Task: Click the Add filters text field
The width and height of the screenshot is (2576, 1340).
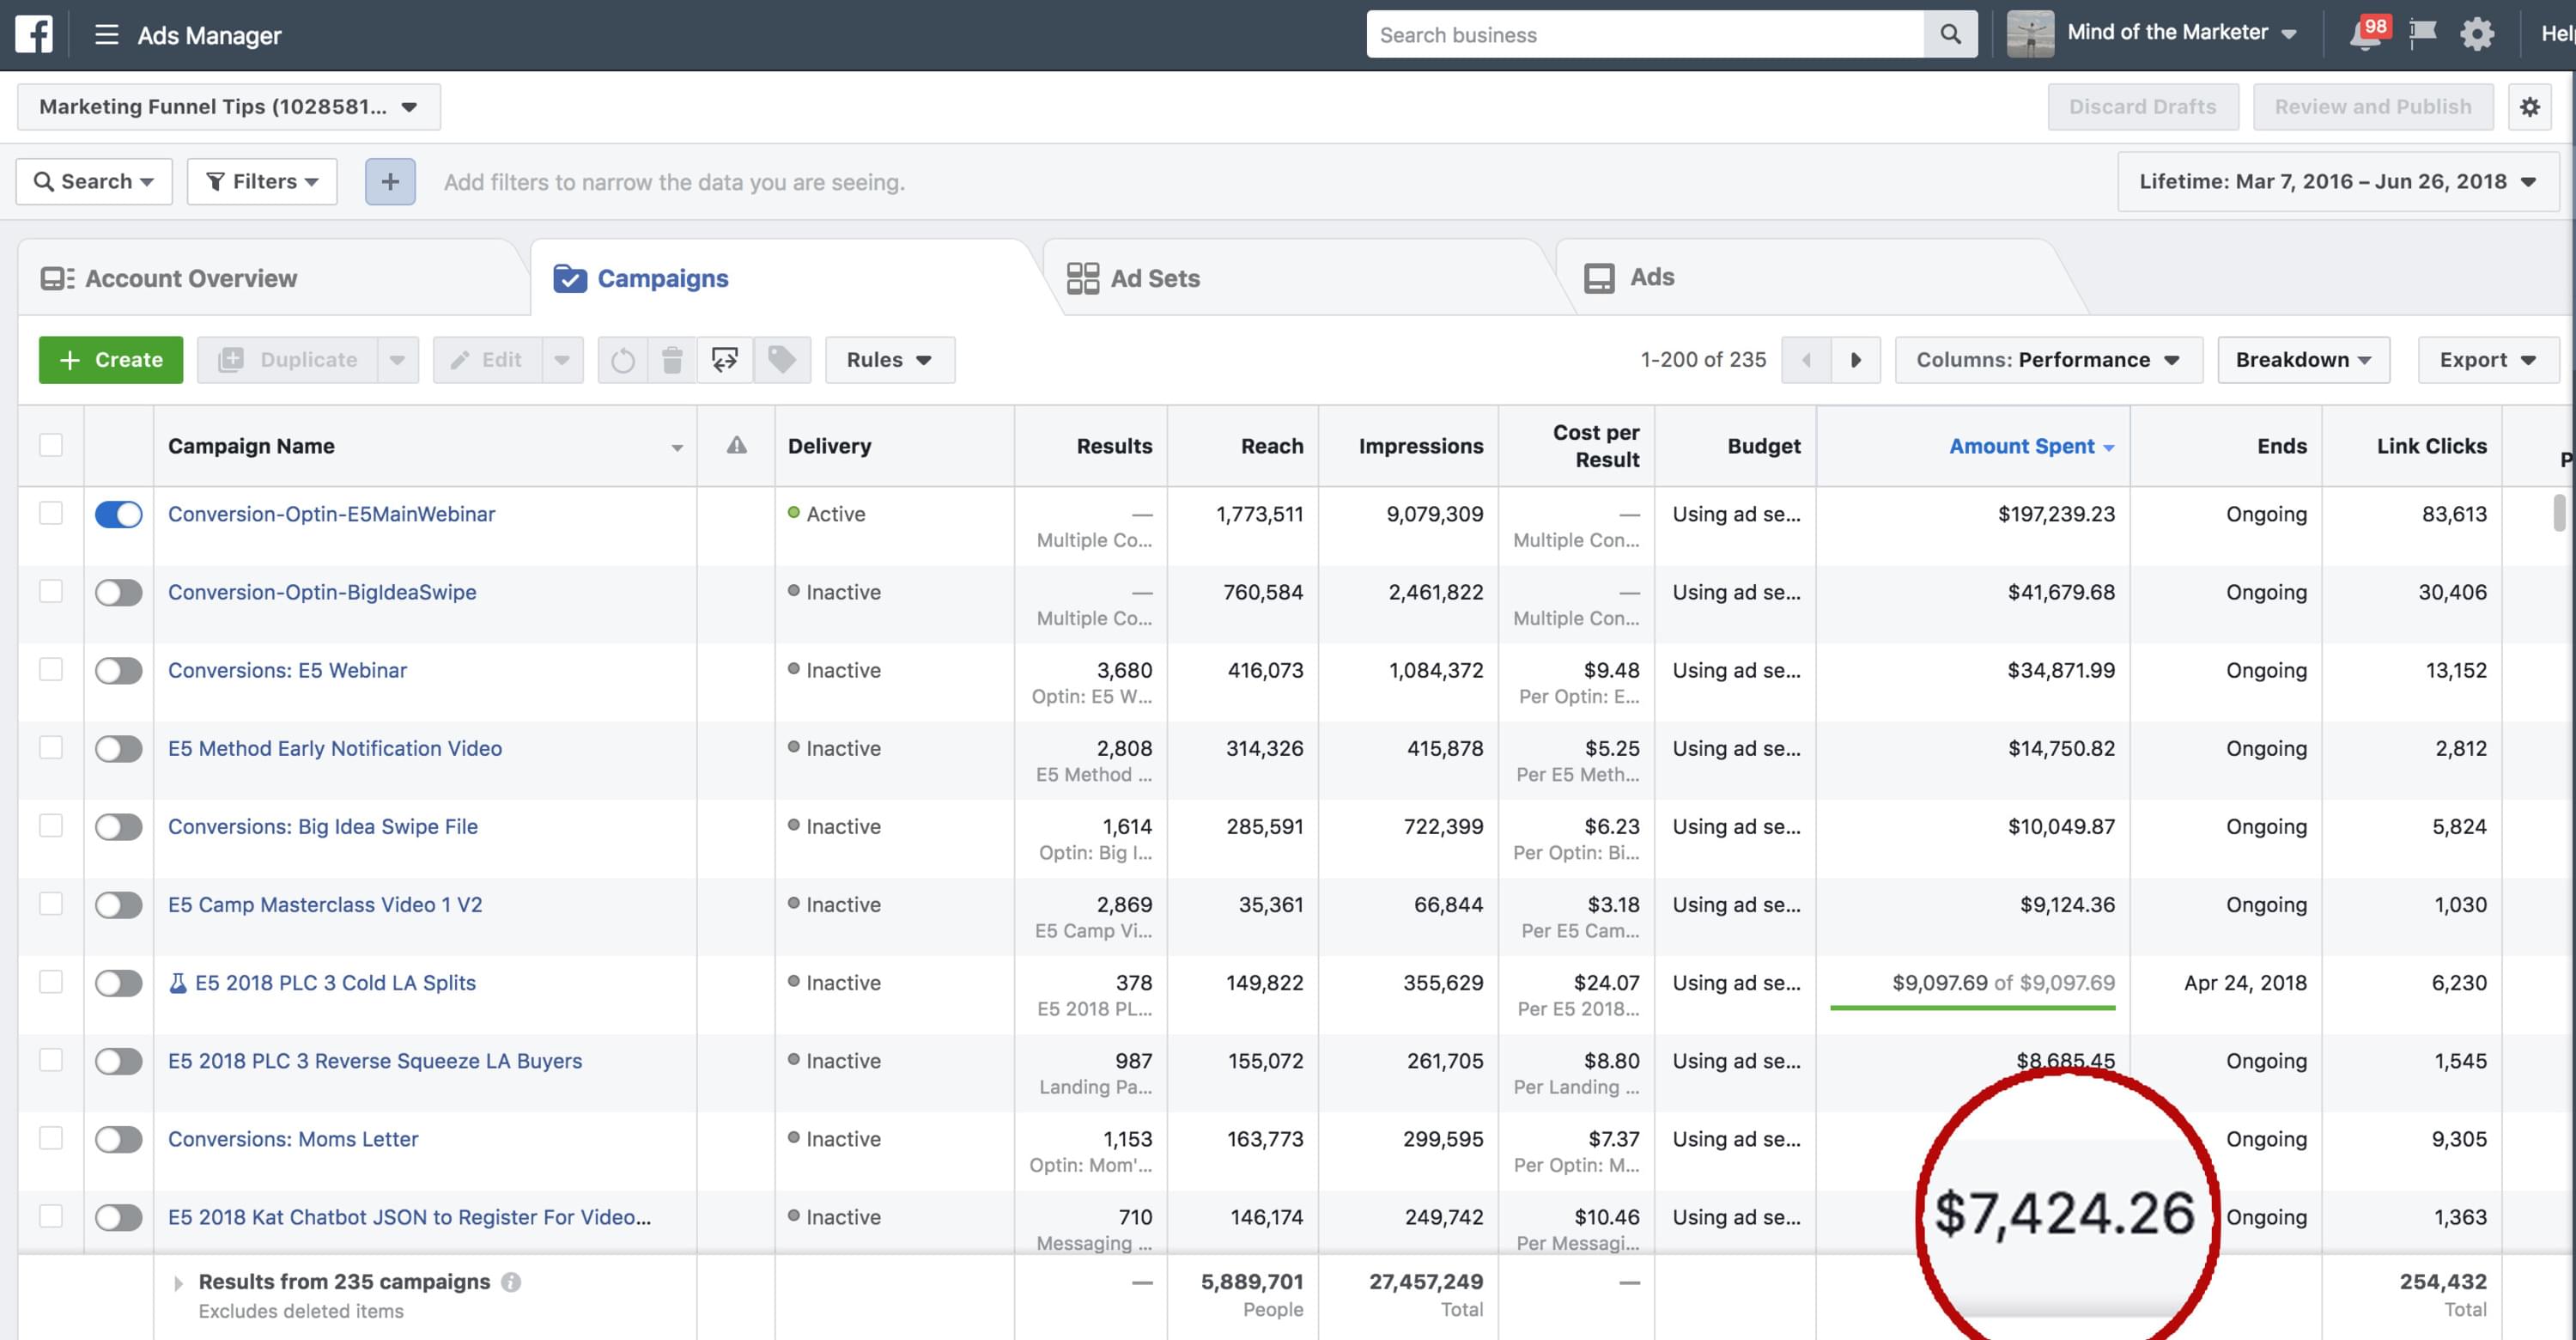Action: point(674,182)
